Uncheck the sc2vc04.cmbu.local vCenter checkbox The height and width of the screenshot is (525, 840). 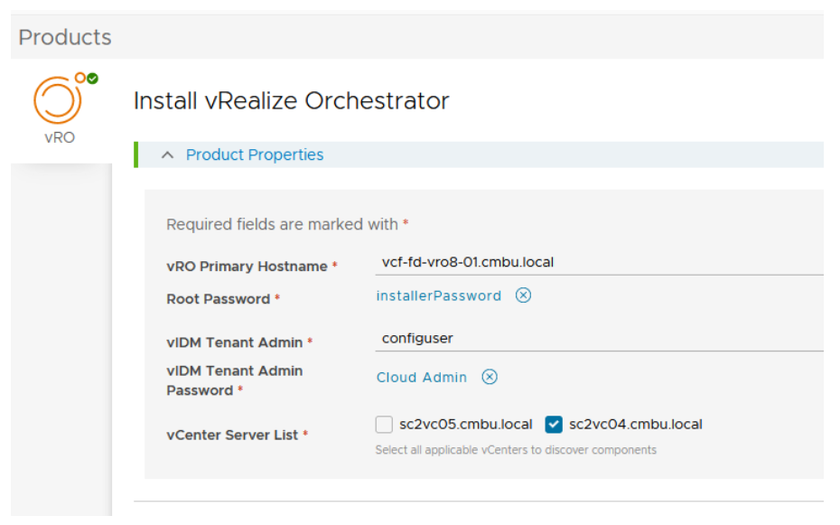tap(554, 424)
